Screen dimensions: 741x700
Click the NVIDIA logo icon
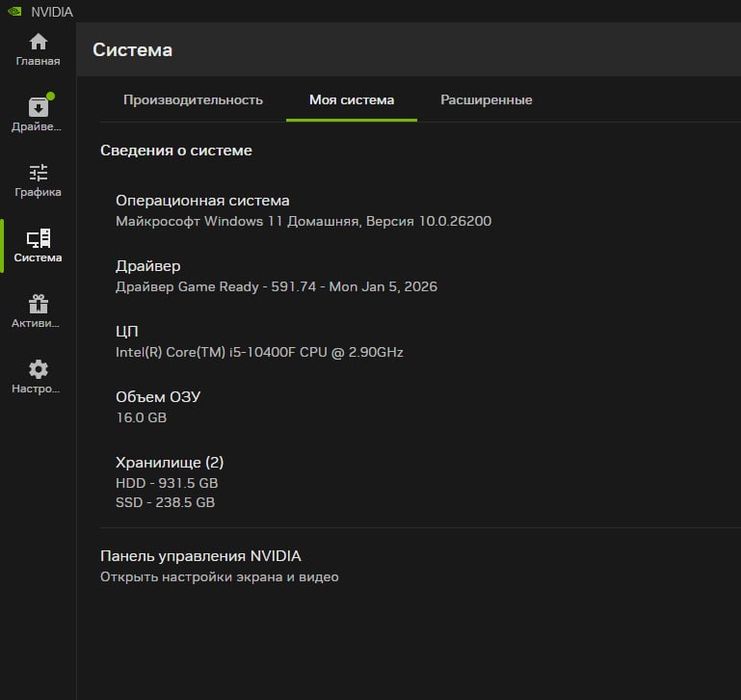(x=15, y=11)
